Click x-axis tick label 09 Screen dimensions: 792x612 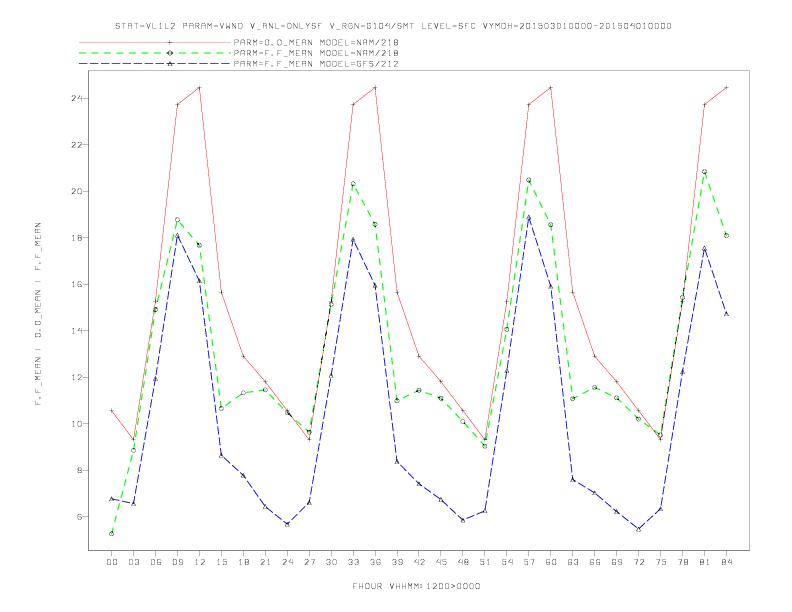(x=177, y=562)
